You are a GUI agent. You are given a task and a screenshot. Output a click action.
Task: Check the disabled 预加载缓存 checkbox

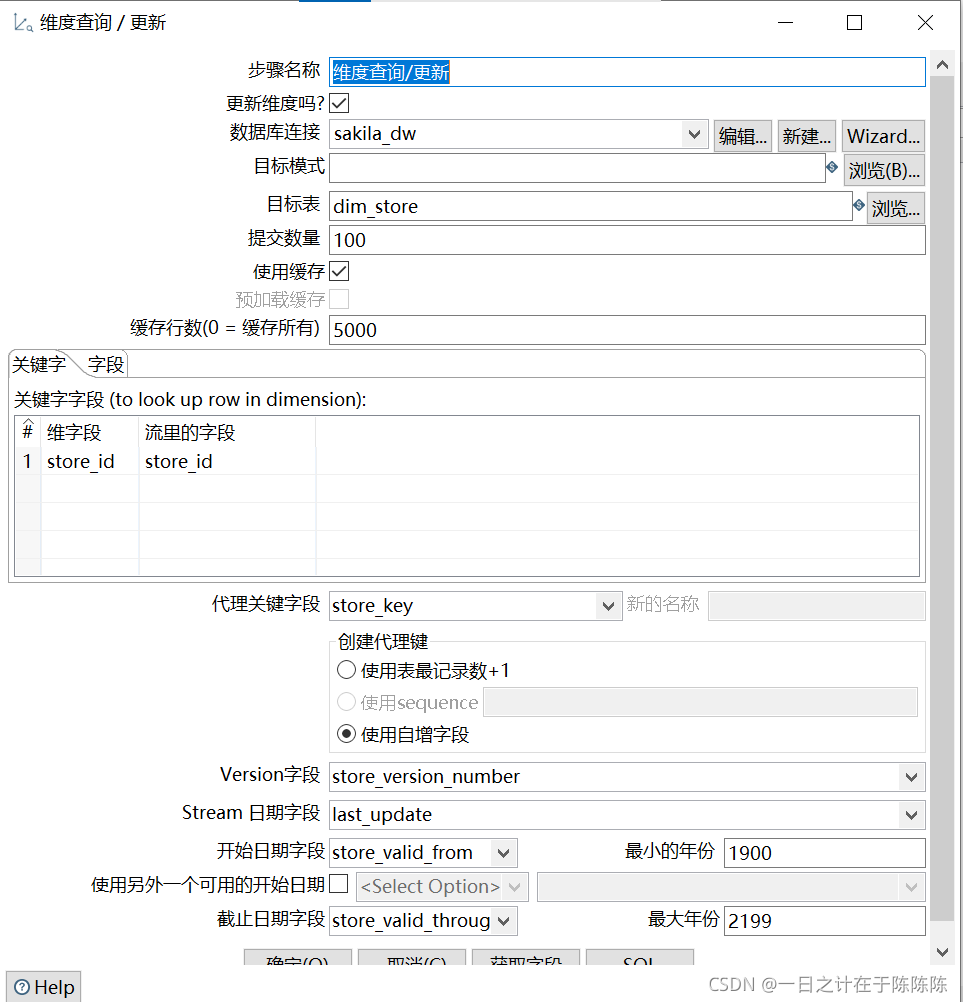(x=339, y=298)
